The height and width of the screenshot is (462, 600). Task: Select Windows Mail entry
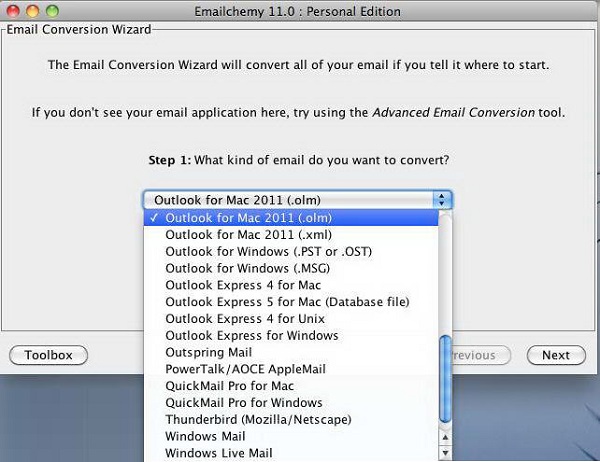click(291, 436)
